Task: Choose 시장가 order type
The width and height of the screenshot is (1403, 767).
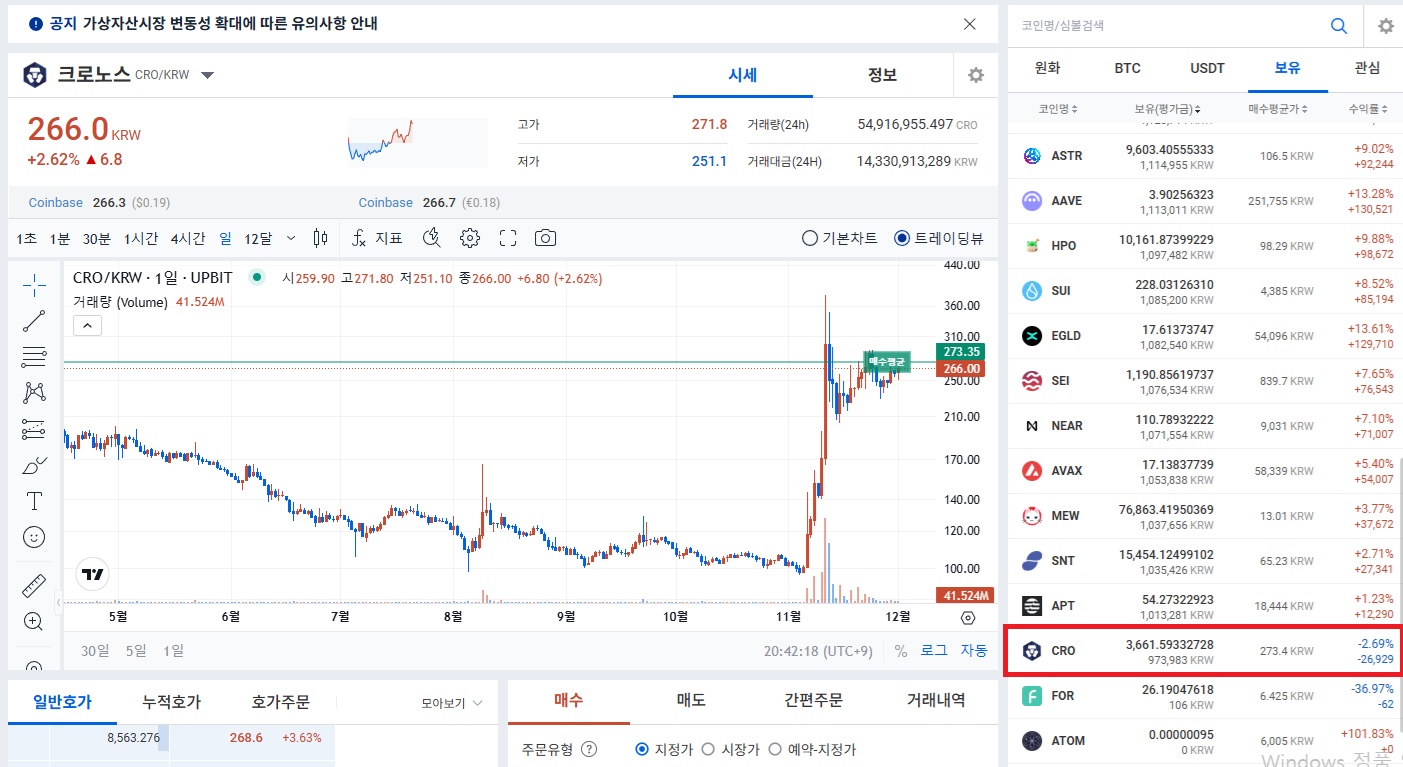Action: pos(730,749)
